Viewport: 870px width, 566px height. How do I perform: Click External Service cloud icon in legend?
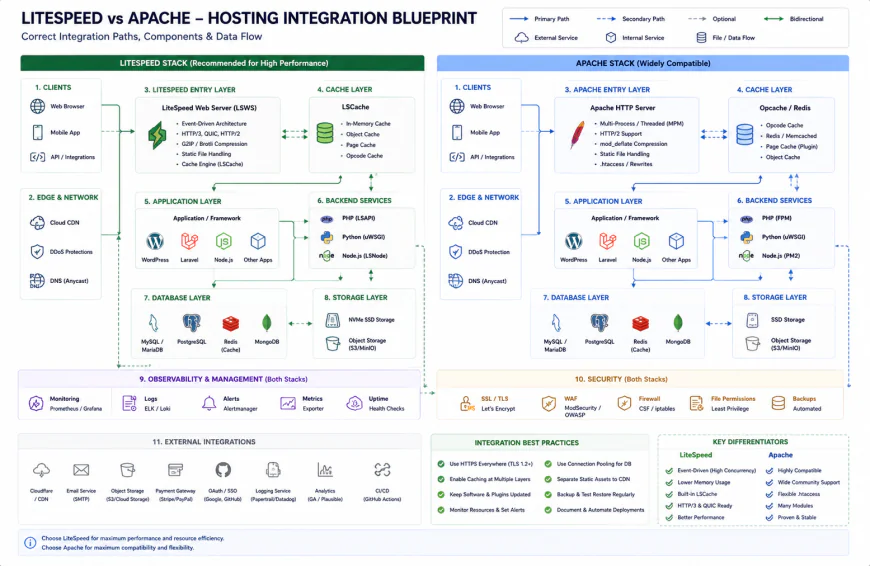point(522,38)
